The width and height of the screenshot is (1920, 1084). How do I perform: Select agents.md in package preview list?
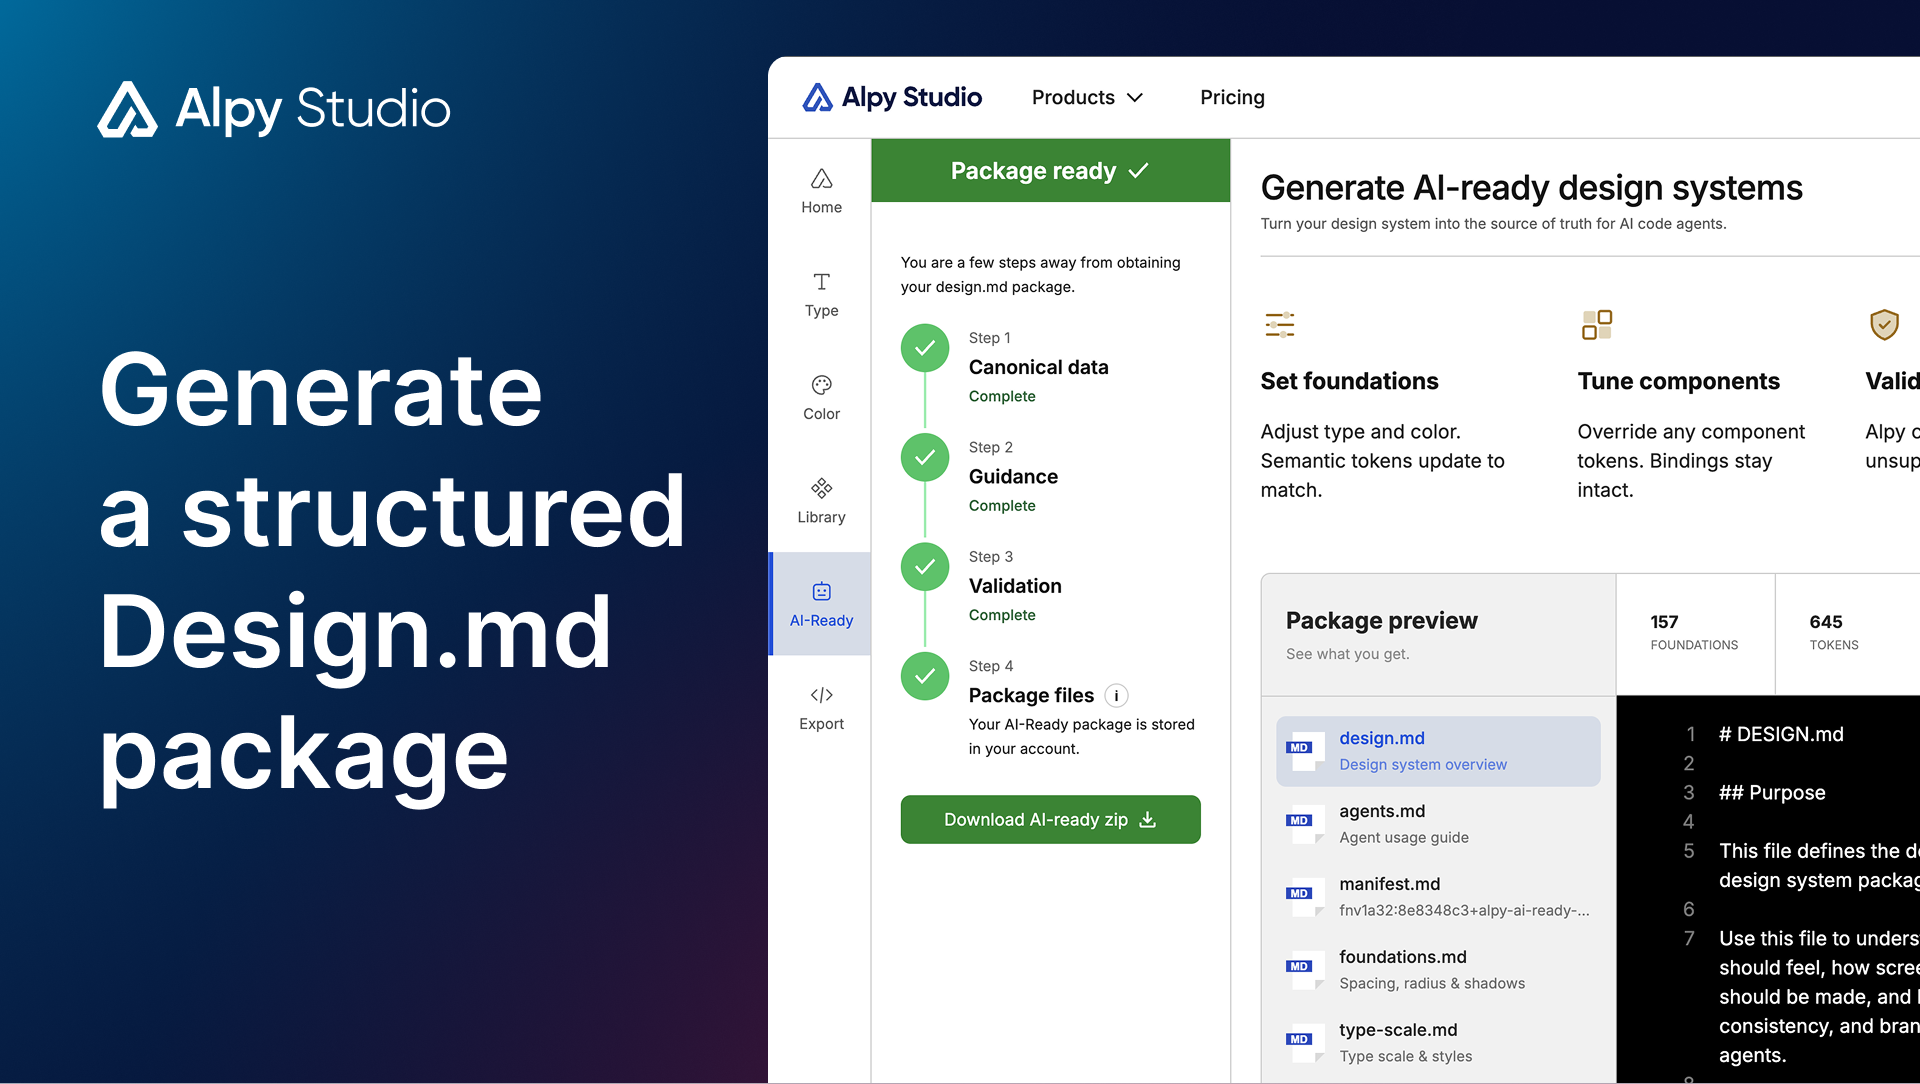[1438, 824]
